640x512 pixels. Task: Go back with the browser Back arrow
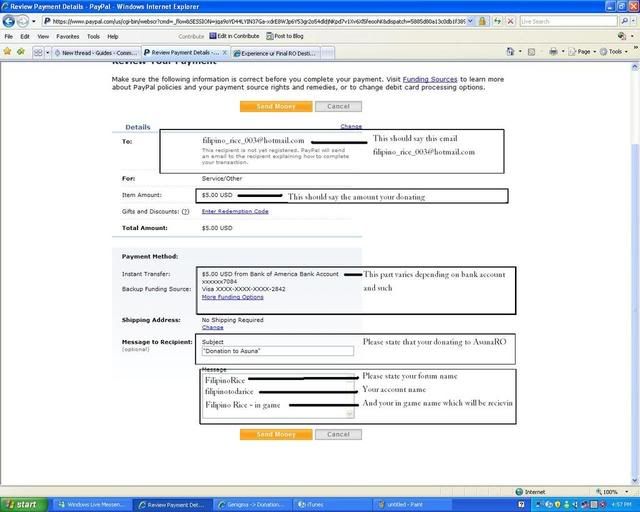click(x=9, y=21)
